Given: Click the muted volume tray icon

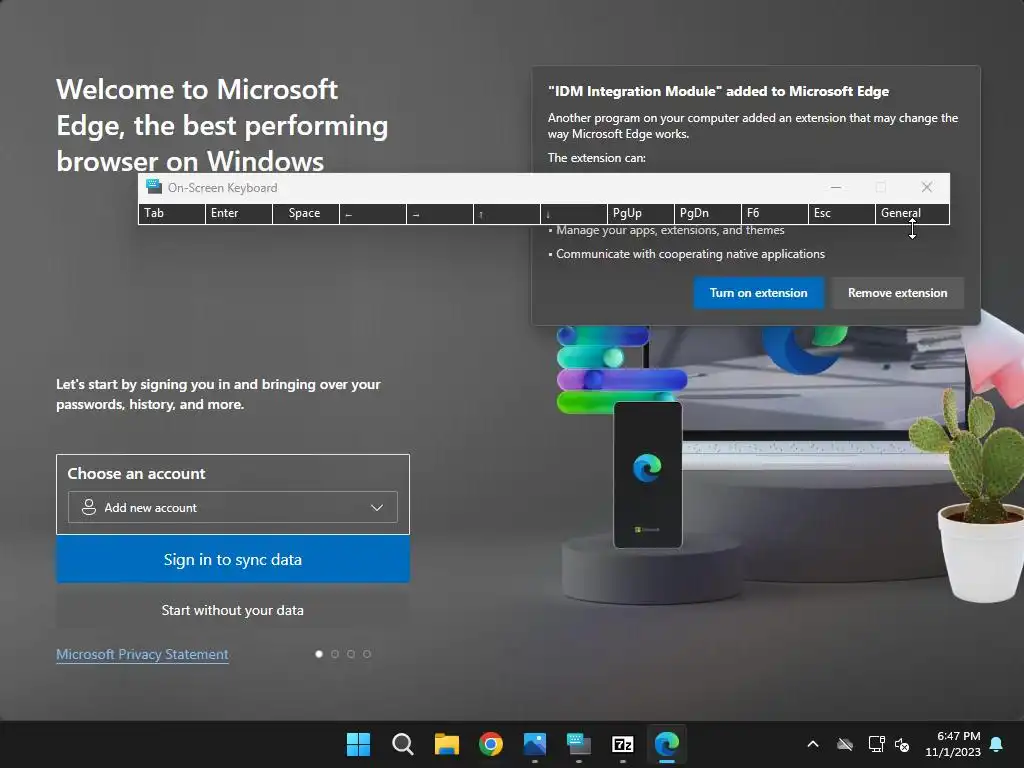Looking at the screenshot, I should 902,744.
